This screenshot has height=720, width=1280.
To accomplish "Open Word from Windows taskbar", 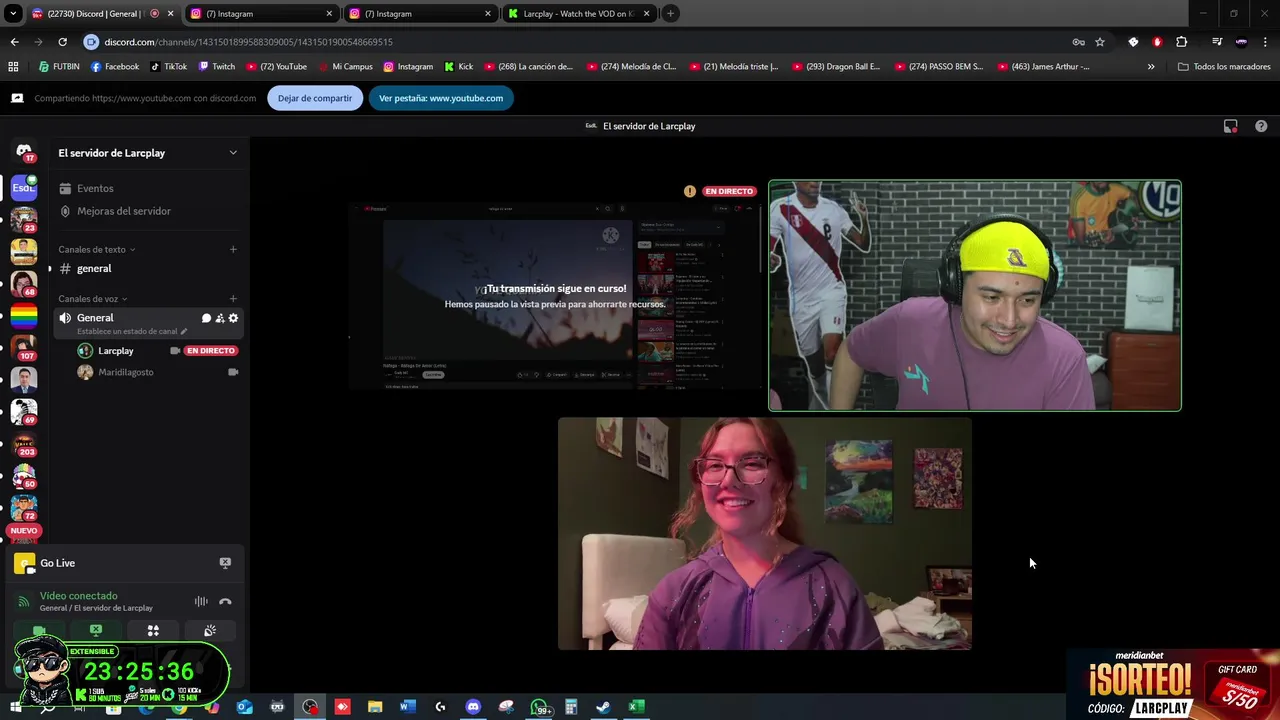I will pyautogui.click(x=407, y=707).
